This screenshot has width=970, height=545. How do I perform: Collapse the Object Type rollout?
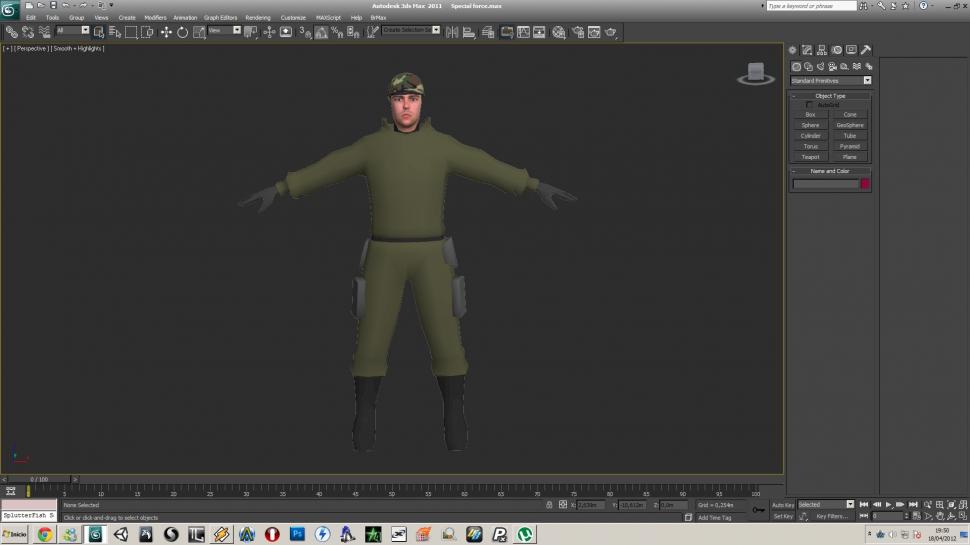pyautogui.click(x=830, y=96)
